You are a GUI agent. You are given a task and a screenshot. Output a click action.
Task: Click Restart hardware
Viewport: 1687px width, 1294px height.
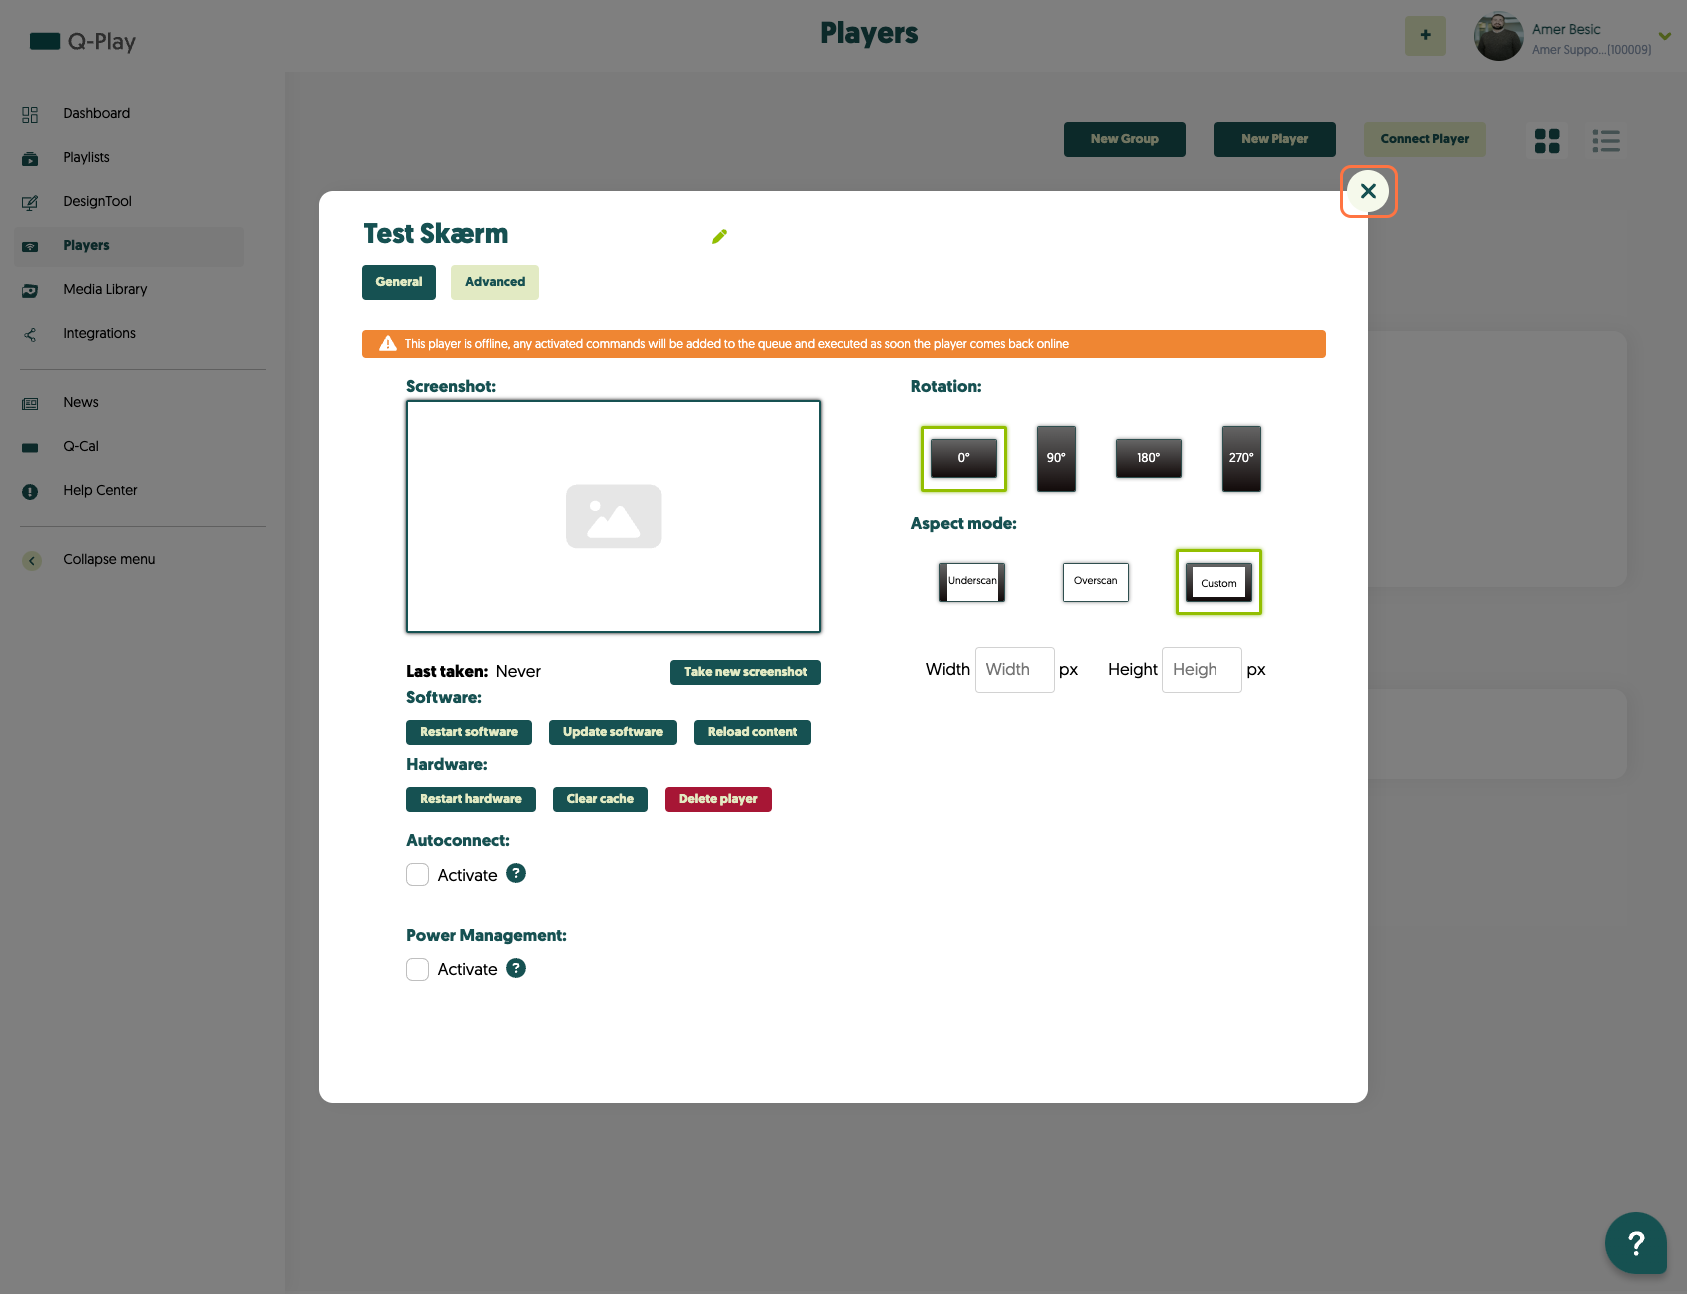pyautogui.click(x=471, y=799)
